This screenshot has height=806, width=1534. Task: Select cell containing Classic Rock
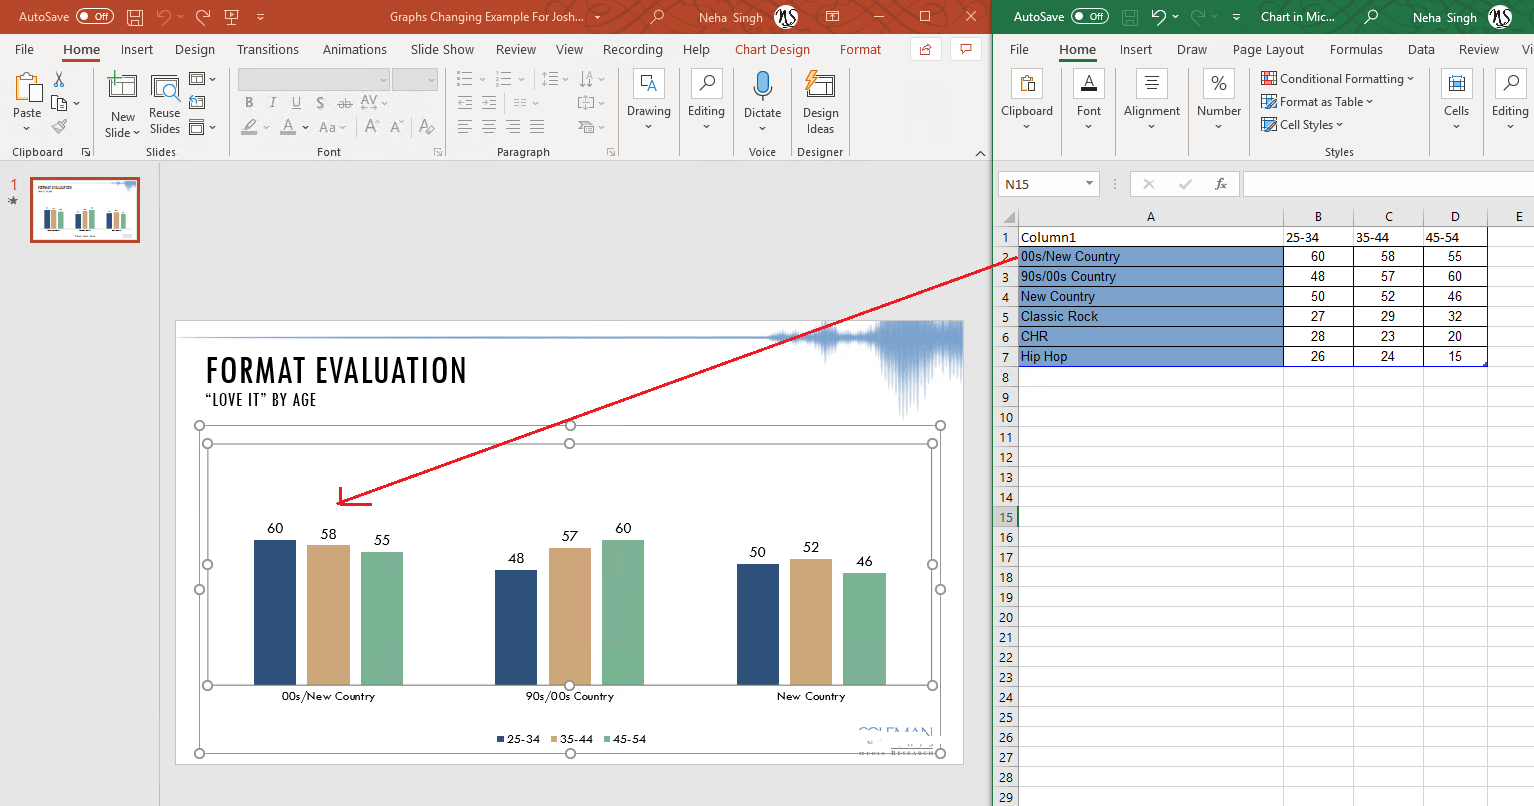[1150, 316]
